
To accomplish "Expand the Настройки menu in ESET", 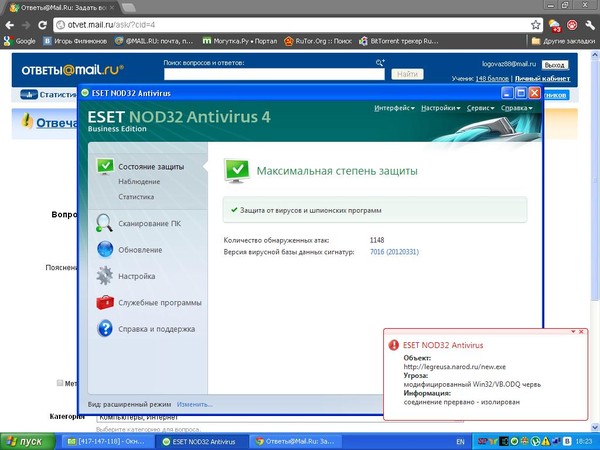I will pos(440,108).
